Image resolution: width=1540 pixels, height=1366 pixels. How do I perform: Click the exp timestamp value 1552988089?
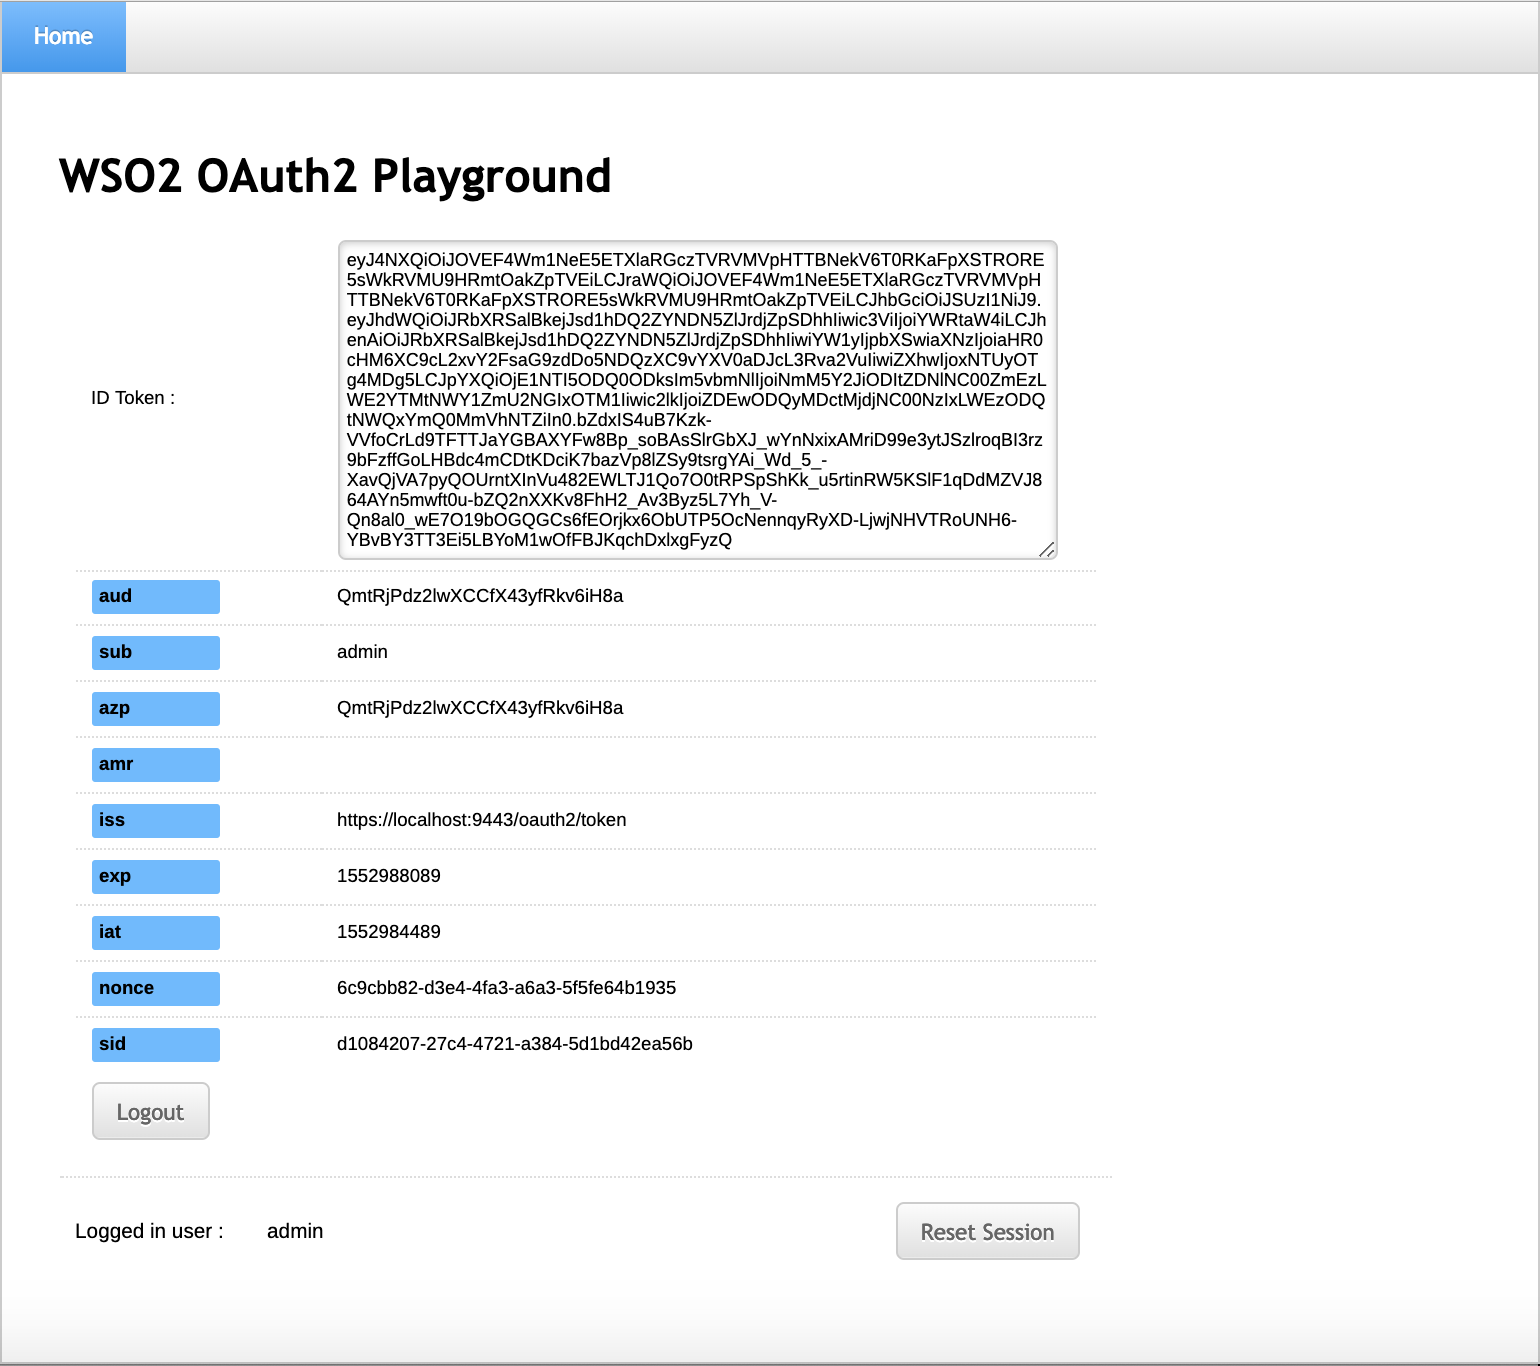(387, 875)
